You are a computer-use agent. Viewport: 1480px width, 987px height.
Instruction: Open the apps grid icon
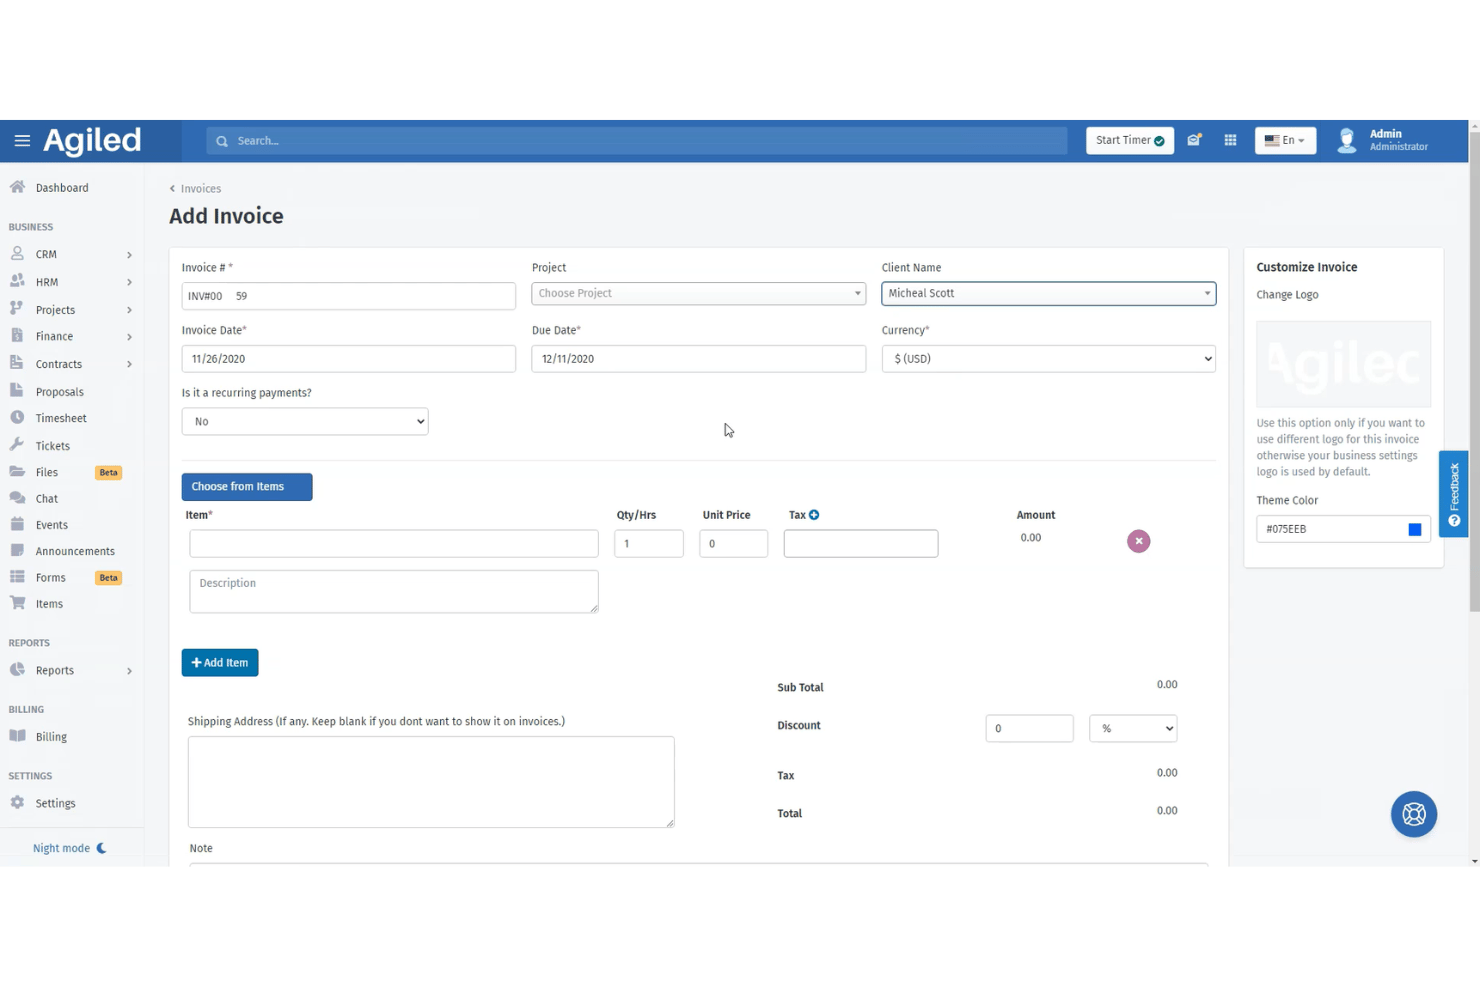1230,140
